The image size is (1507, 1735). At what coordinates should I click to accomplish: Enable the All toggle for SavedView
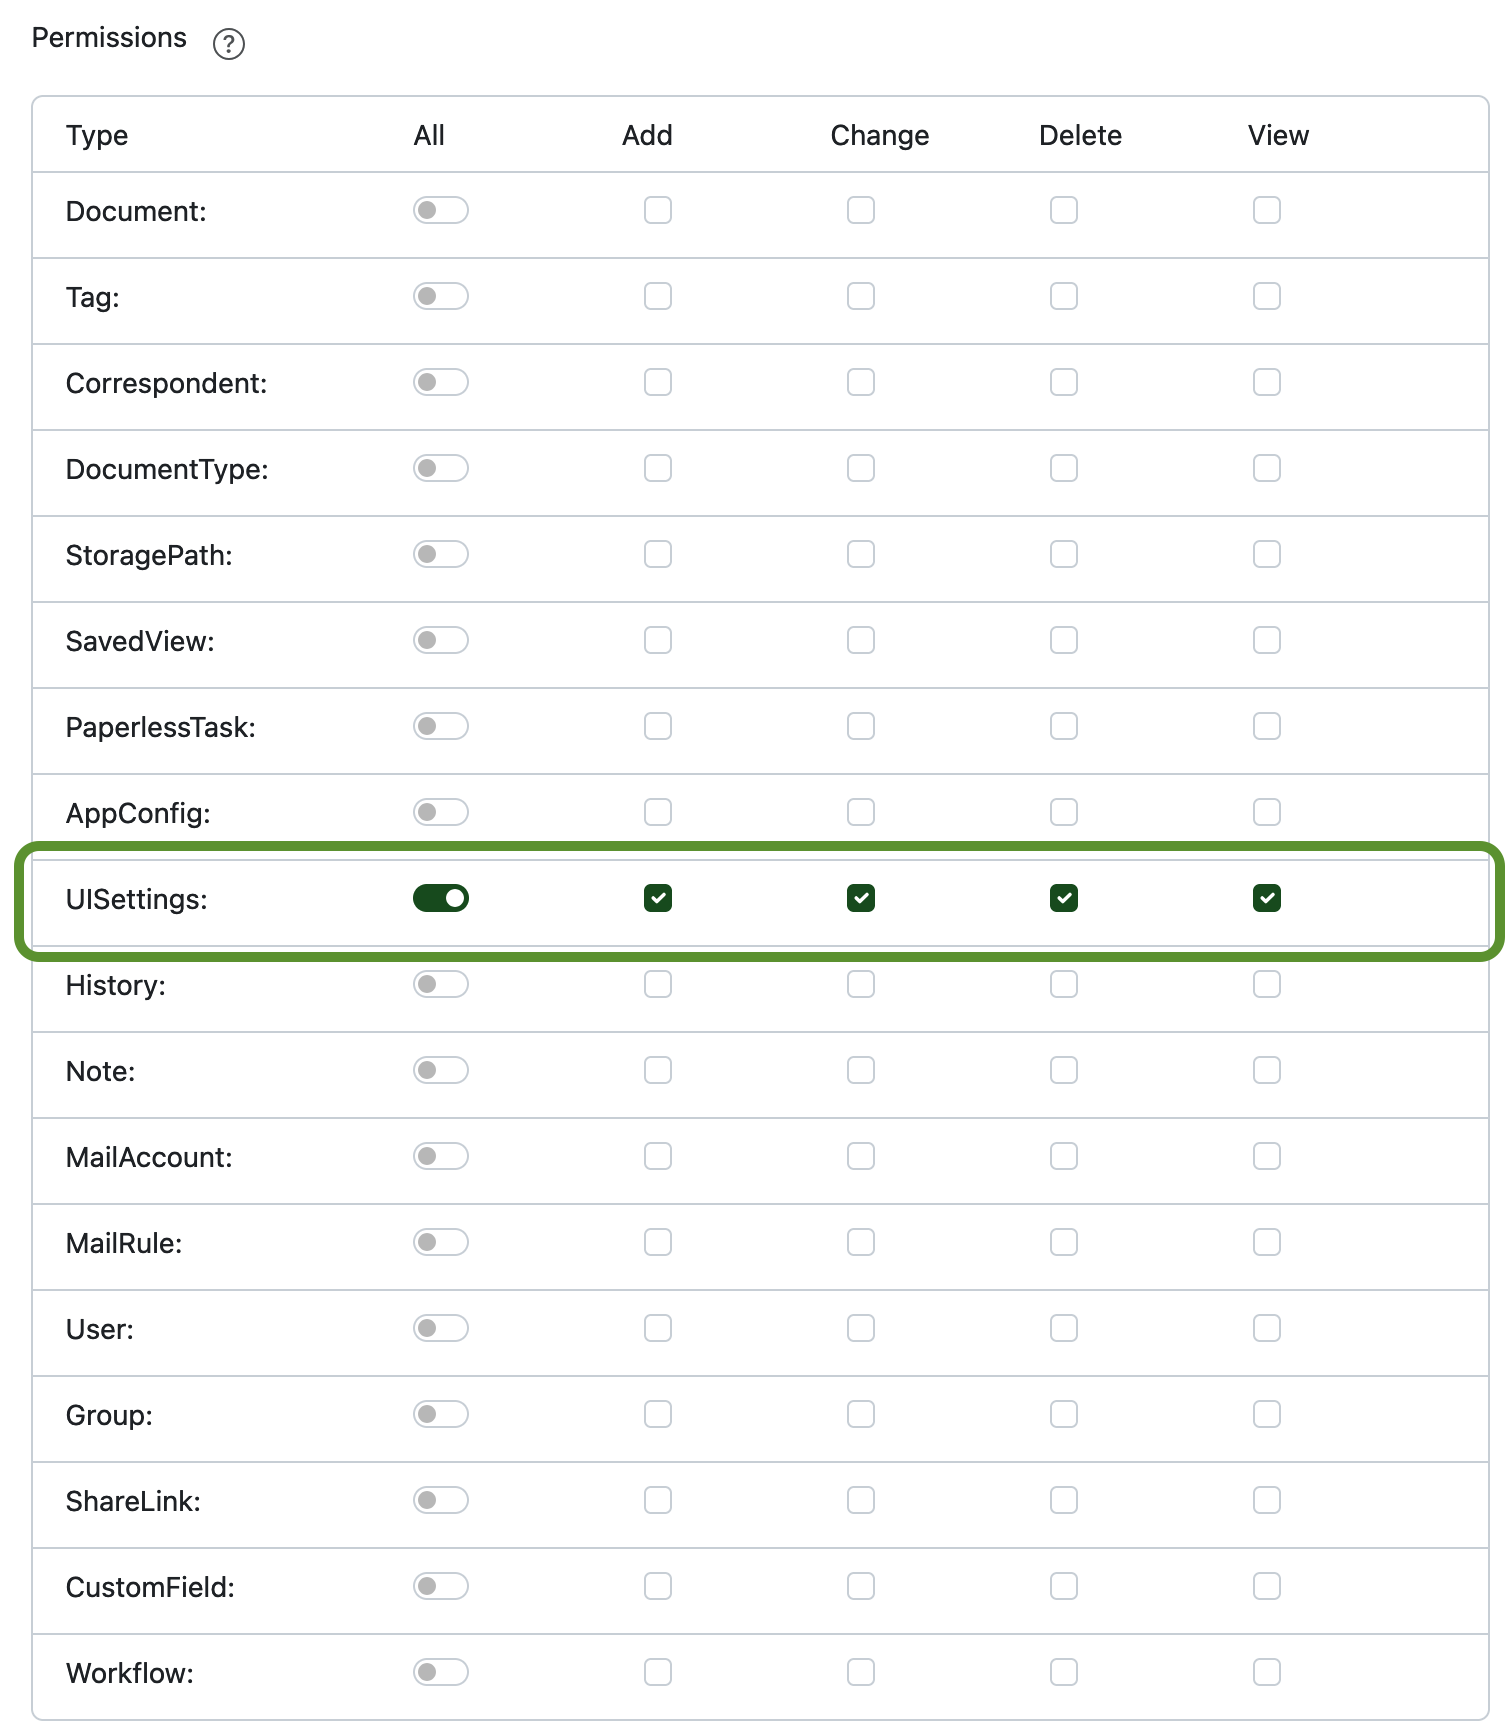coord(440,640)
